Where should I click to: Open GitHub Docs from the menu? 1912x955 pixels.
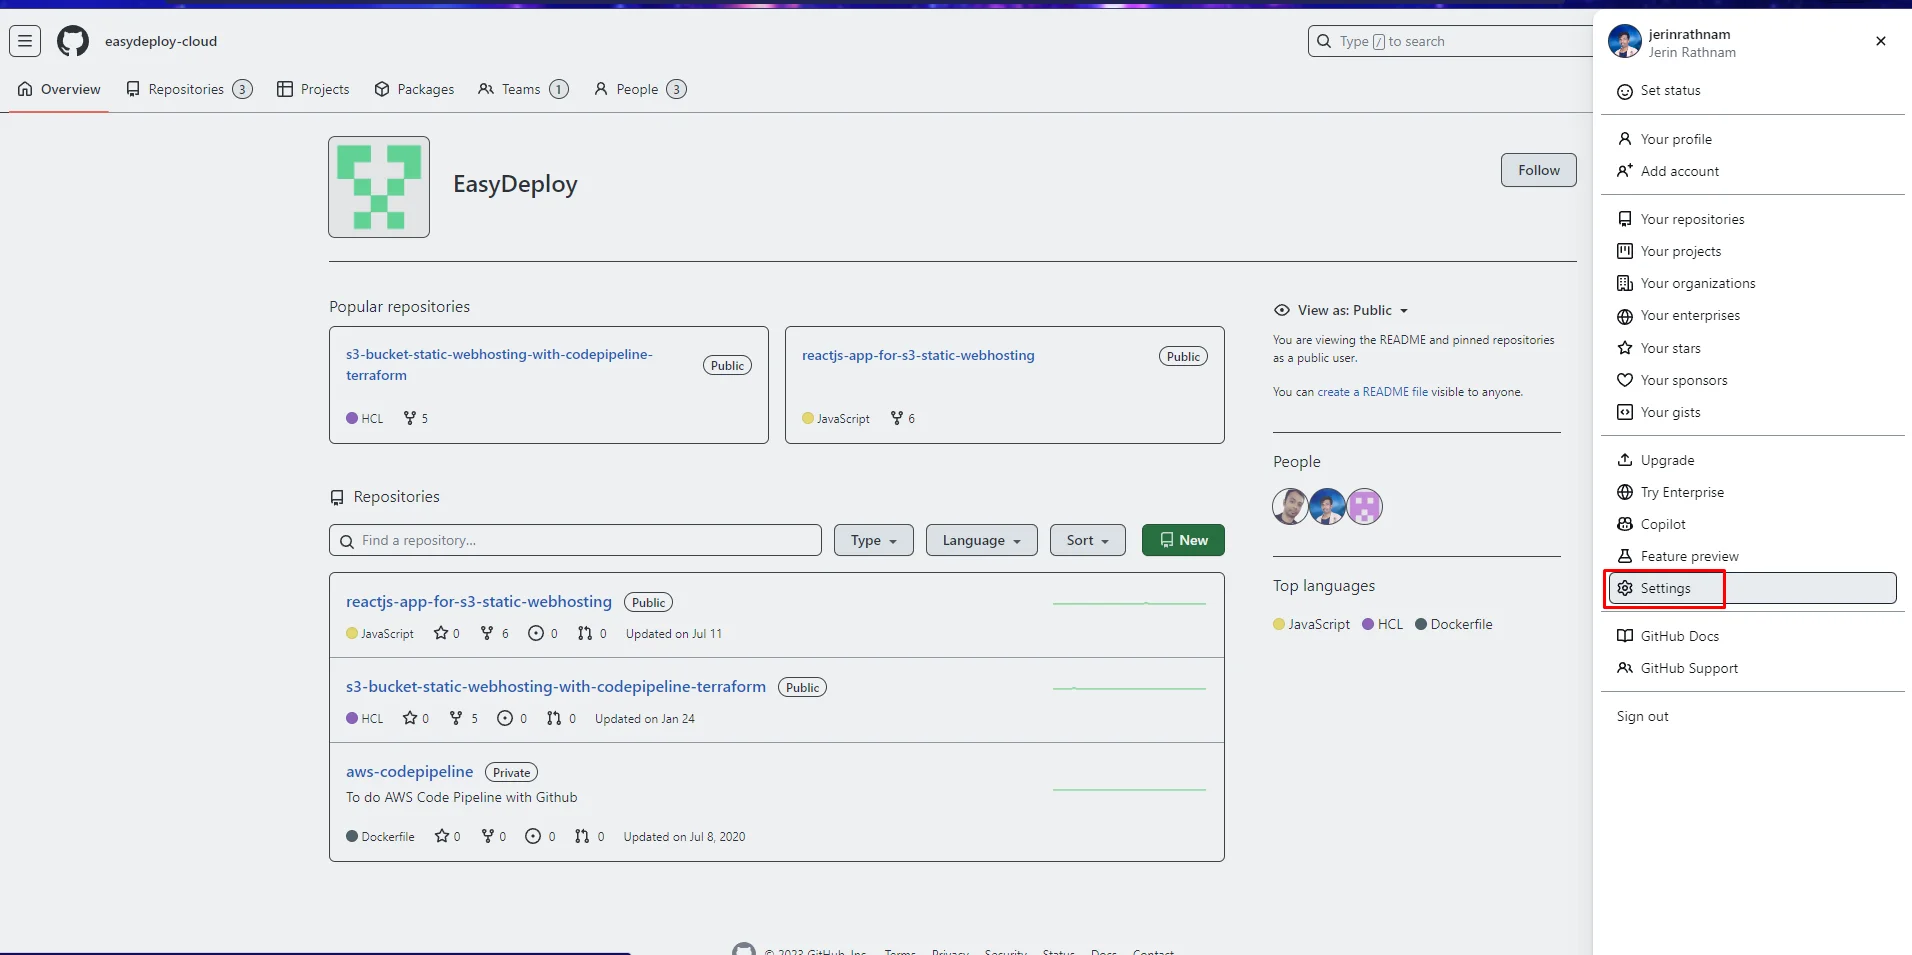point(1752,636)
